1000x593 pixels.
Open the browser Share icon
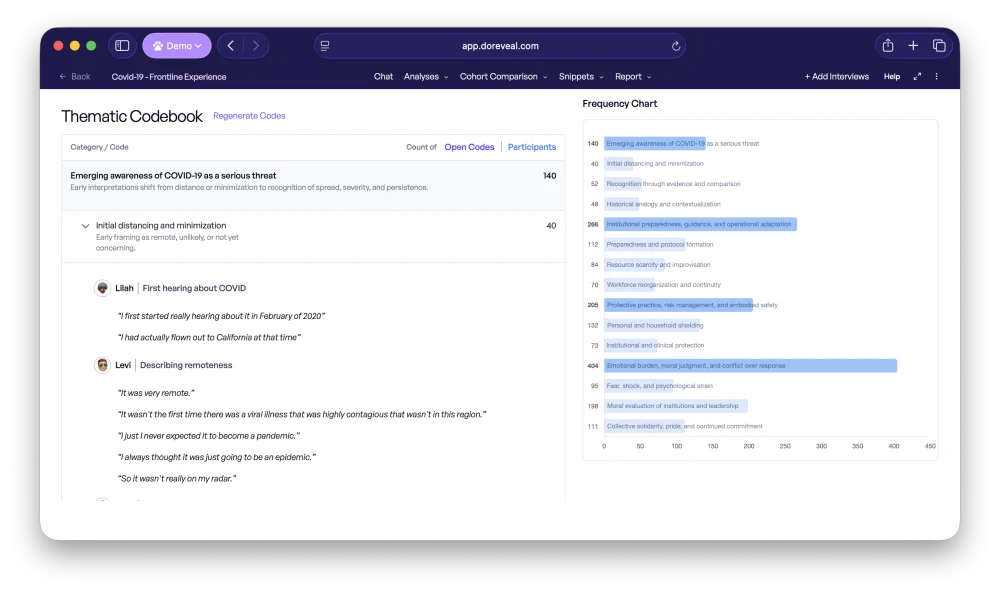[x=888, y=45]
